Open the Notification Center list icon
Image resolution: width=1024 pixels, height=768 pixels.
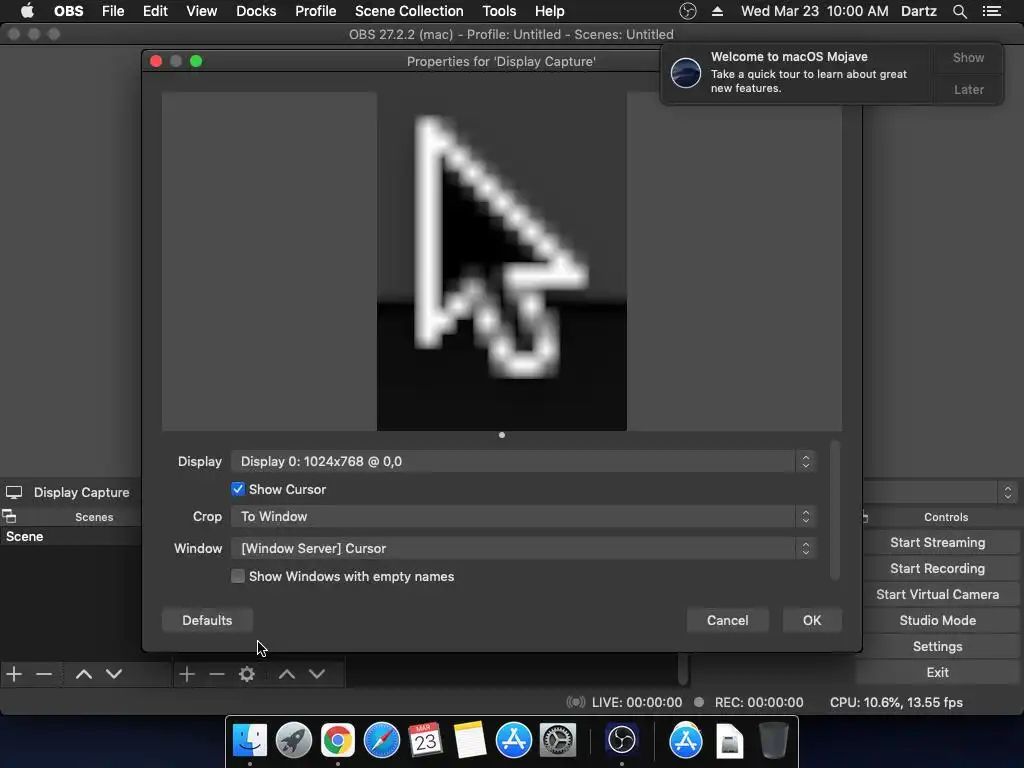pyautogui.click(x=991, y=11)
